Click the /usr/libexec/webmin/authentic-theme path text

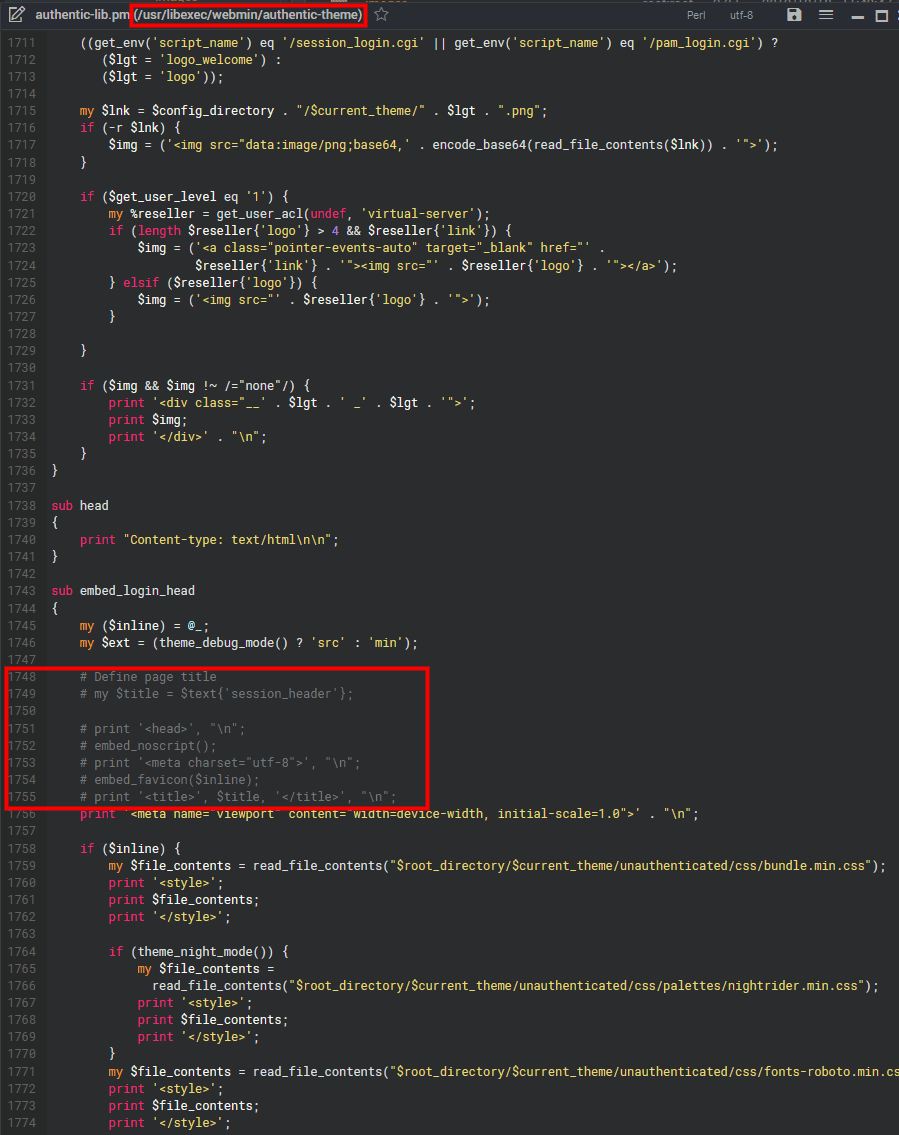[x=248, y=14]
